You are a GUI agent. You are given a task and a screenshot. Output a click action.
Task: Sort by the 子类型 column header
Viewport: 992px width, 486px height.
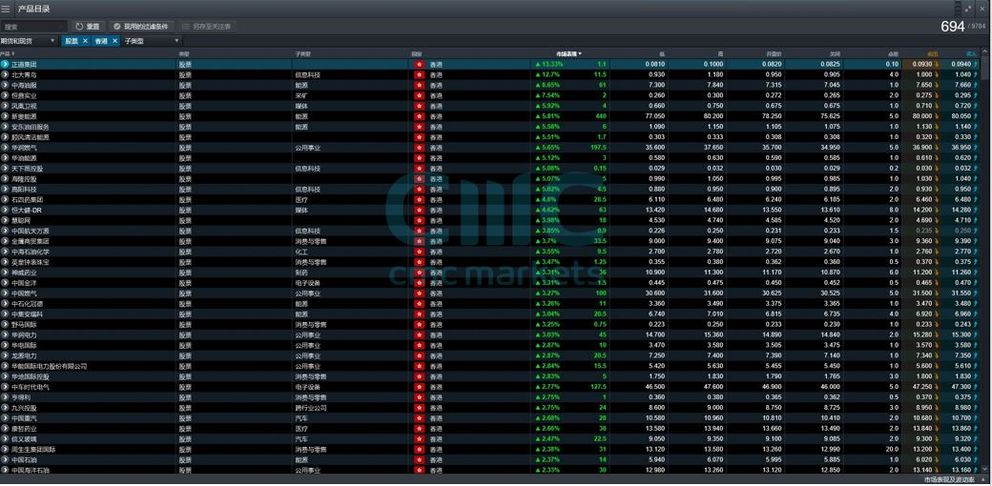(301, 54)
